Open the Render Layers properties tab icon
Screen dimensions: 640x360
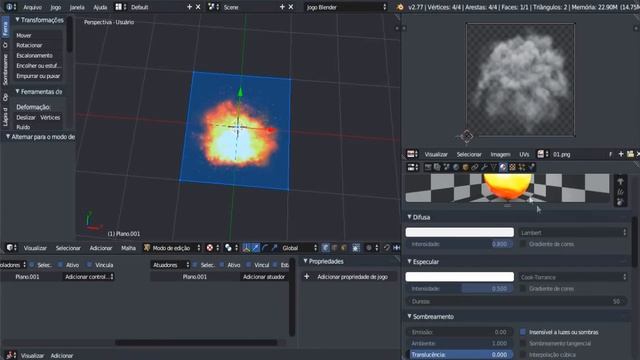(x=437, y=167)
